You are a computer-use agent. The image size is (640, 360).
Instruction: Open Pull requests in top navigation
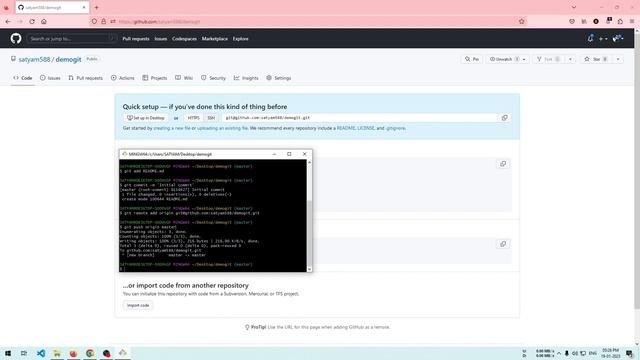136,39
